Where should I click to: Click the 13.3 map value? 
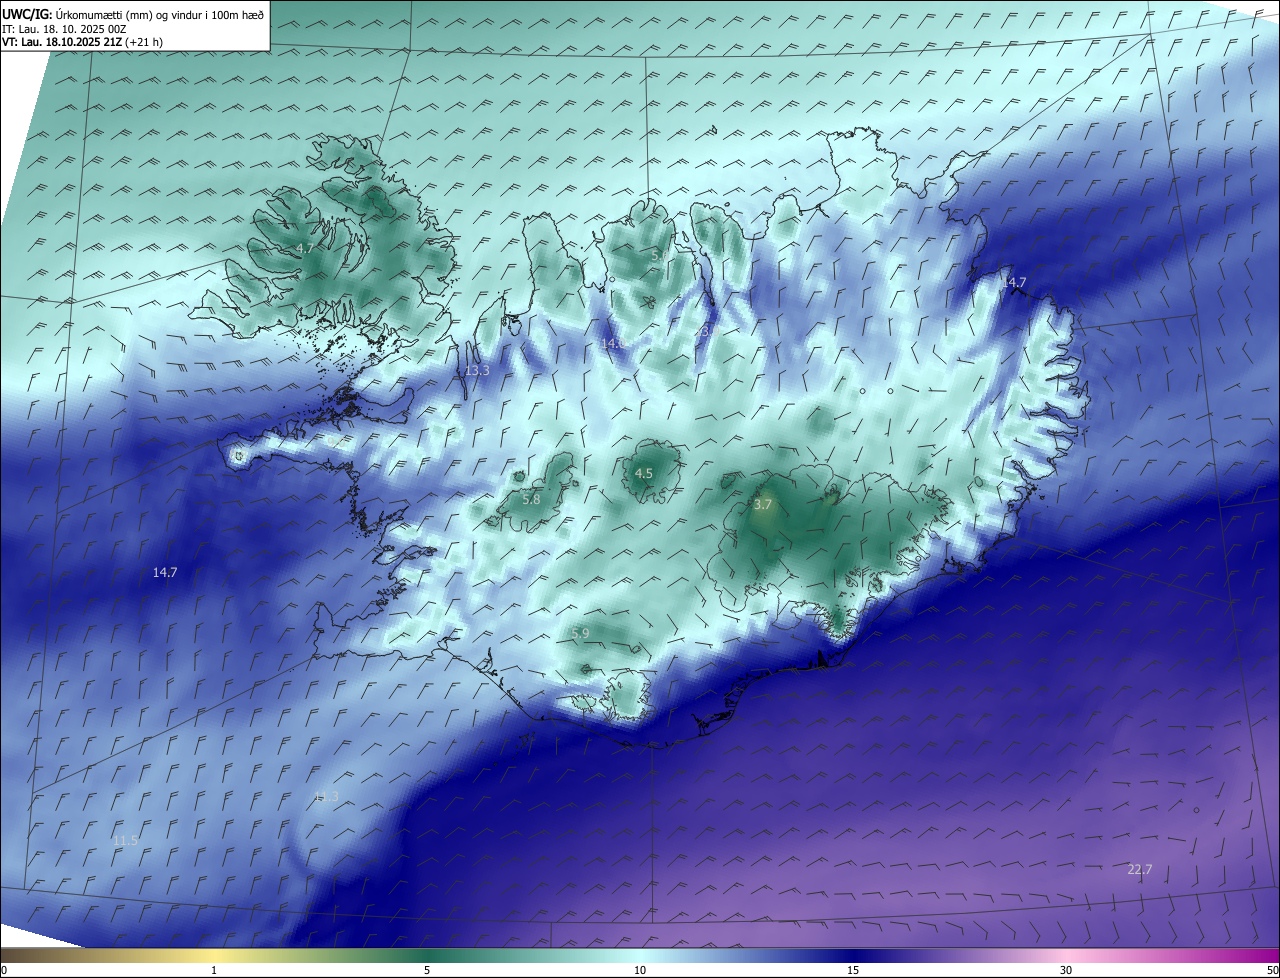[478, 371]
